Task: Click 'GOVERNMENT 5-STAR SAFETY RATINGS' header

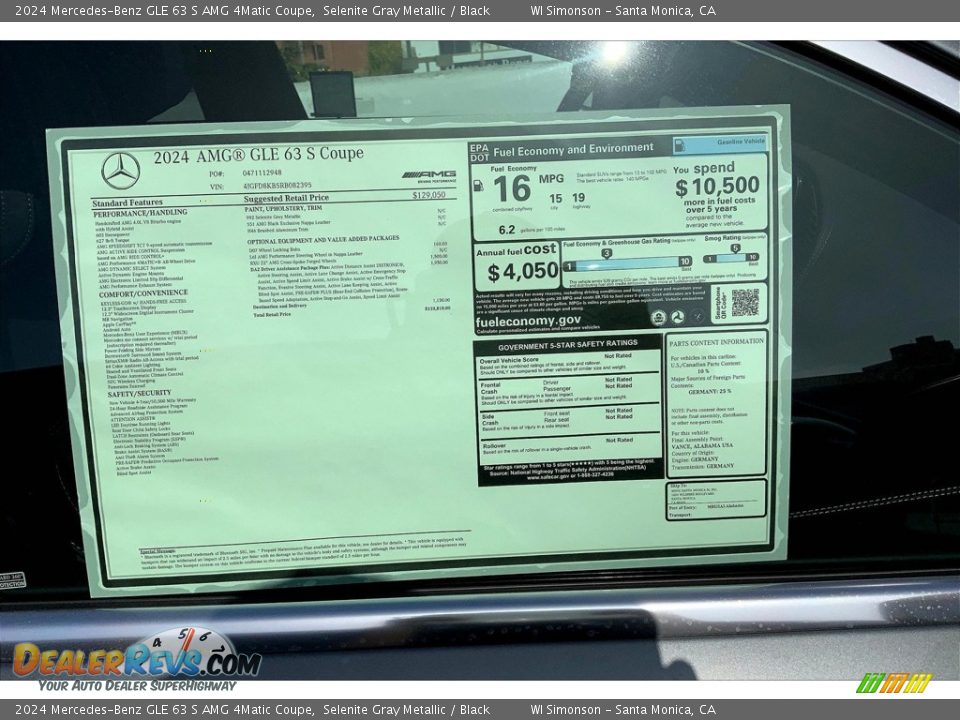Action: point(568,345)
